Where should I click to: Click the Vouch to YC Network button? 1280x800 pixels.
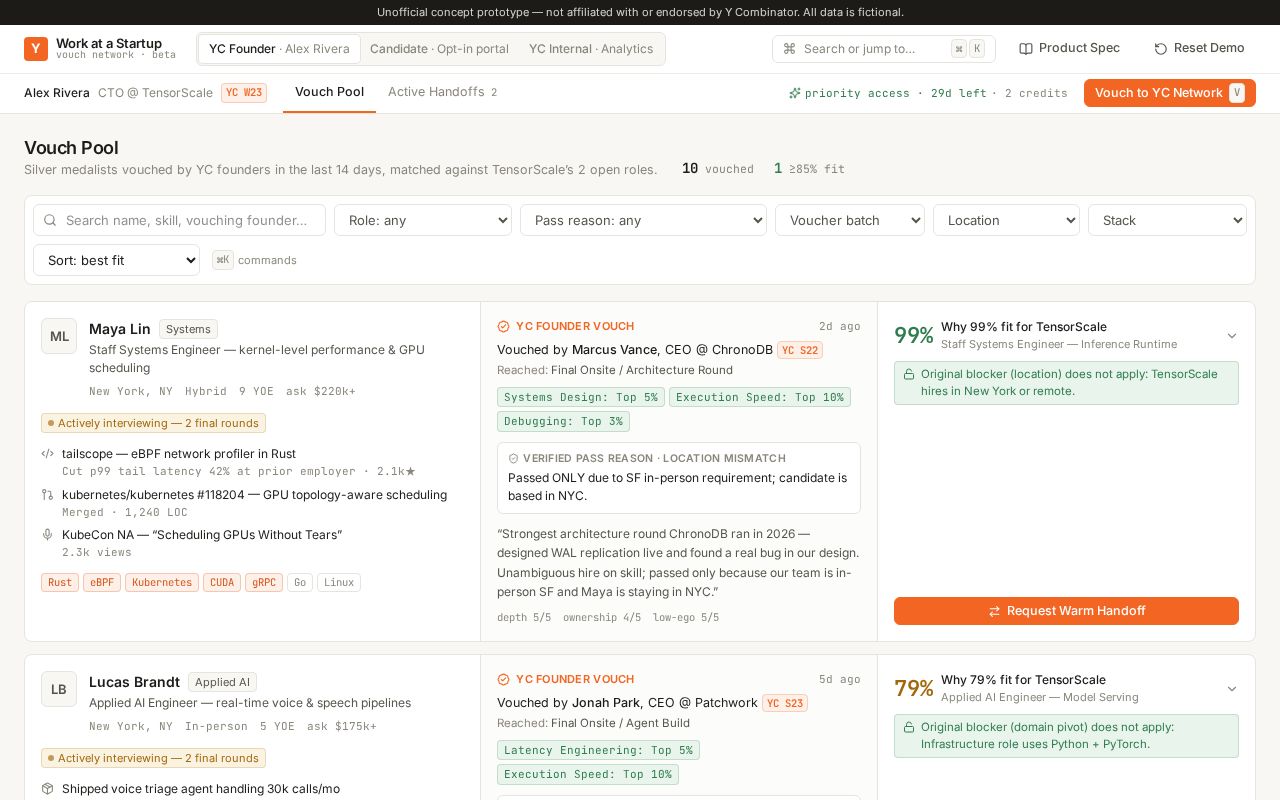(1169, 93)
